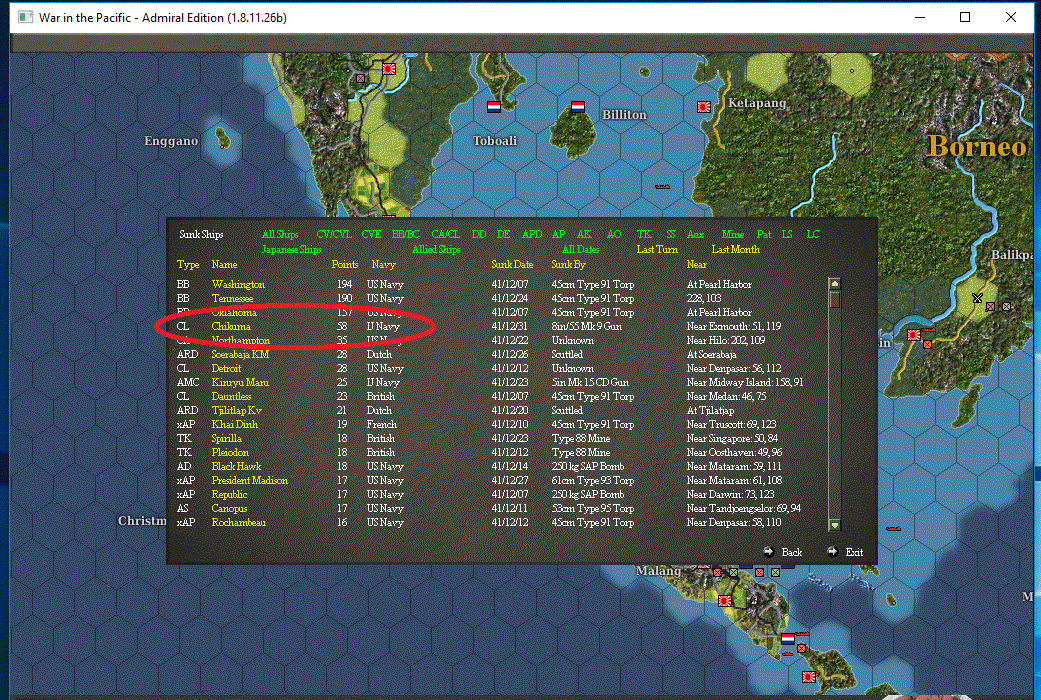
Task: Open the Tennessee ship entry
Action: [x=232, y=298]
